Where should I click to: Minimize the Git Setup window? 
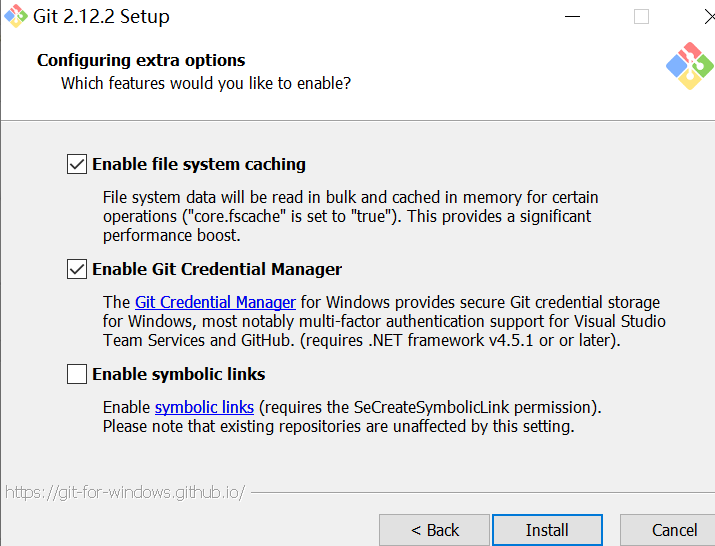click(x=572, y=17)
